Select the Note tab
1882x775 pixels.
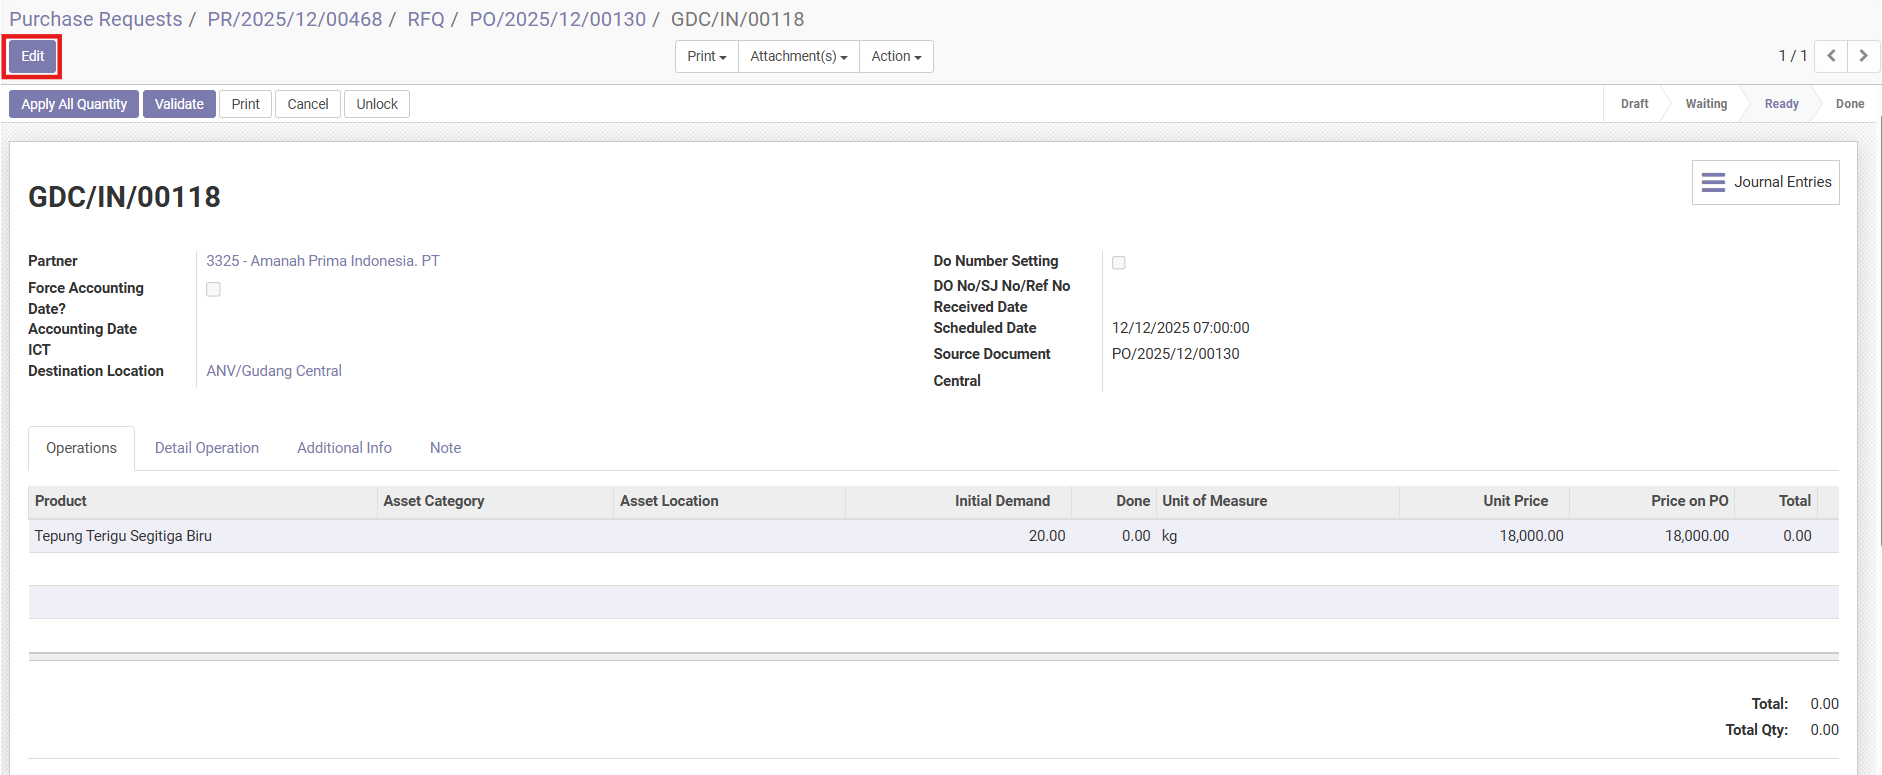tap(445, 448)
